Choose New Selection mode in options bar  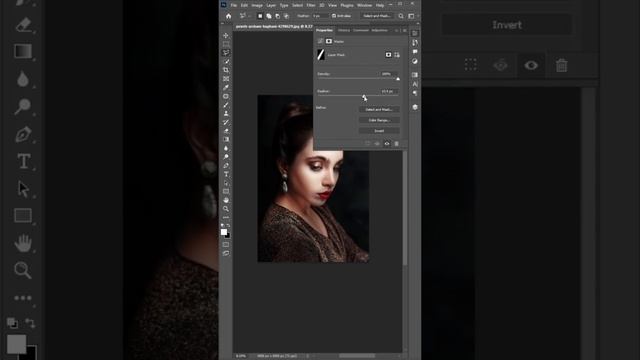tap(260, 16)
